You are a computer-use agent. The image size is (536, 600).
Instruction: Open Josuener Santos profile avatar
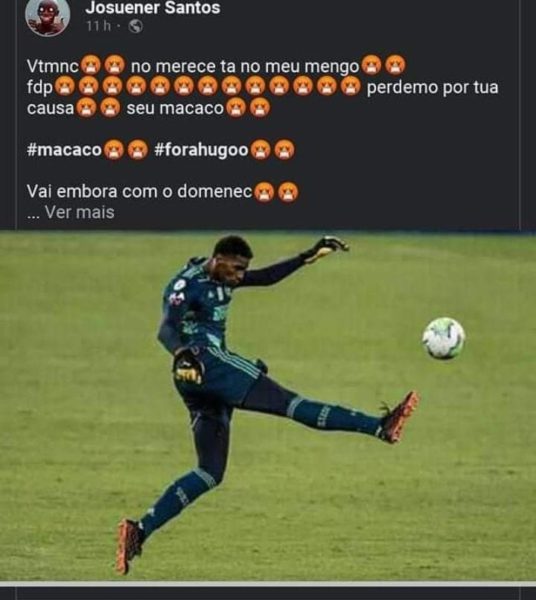click(x=47, y=16)
